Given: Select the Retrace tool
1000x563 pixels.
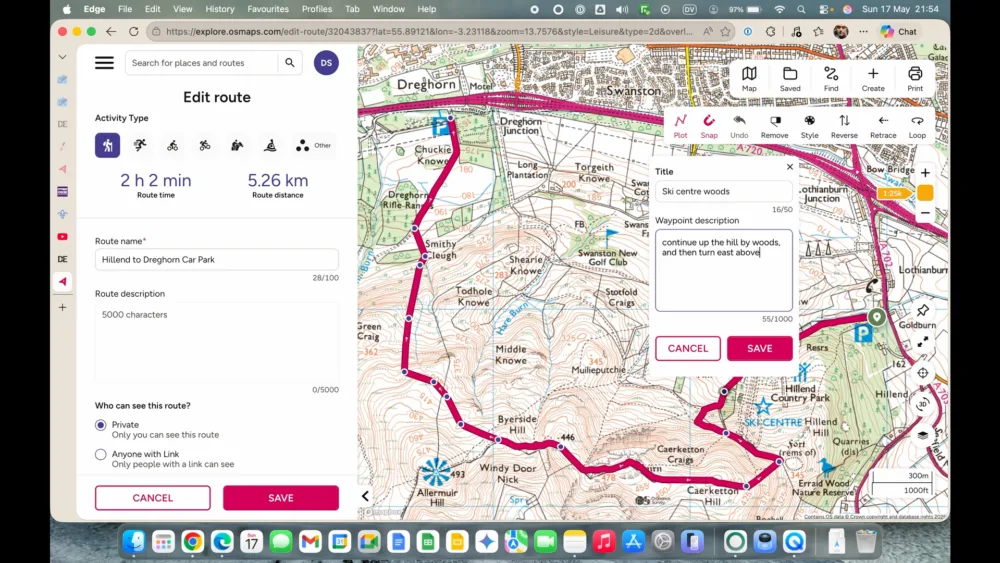Looking at the screenshot, I should 883,126.
